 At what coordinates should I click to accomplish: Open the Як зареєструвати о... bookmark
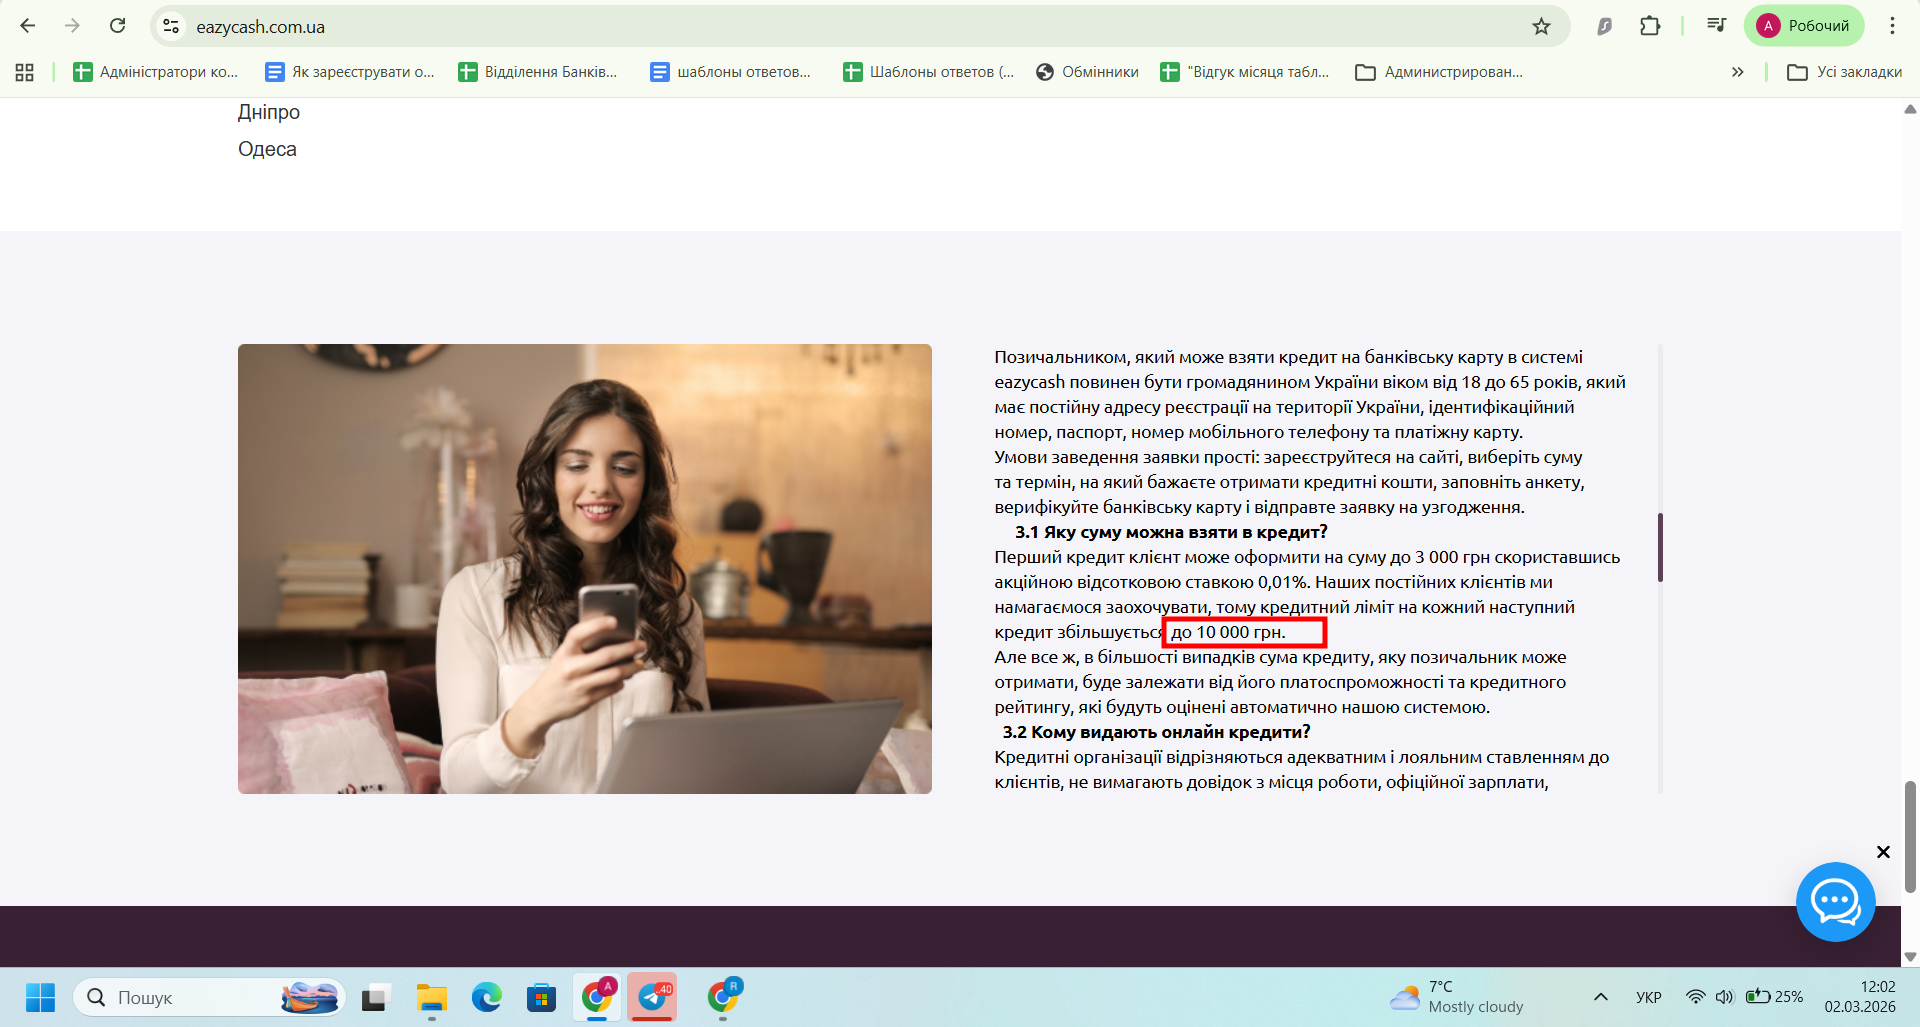click(x=350, y=72)
